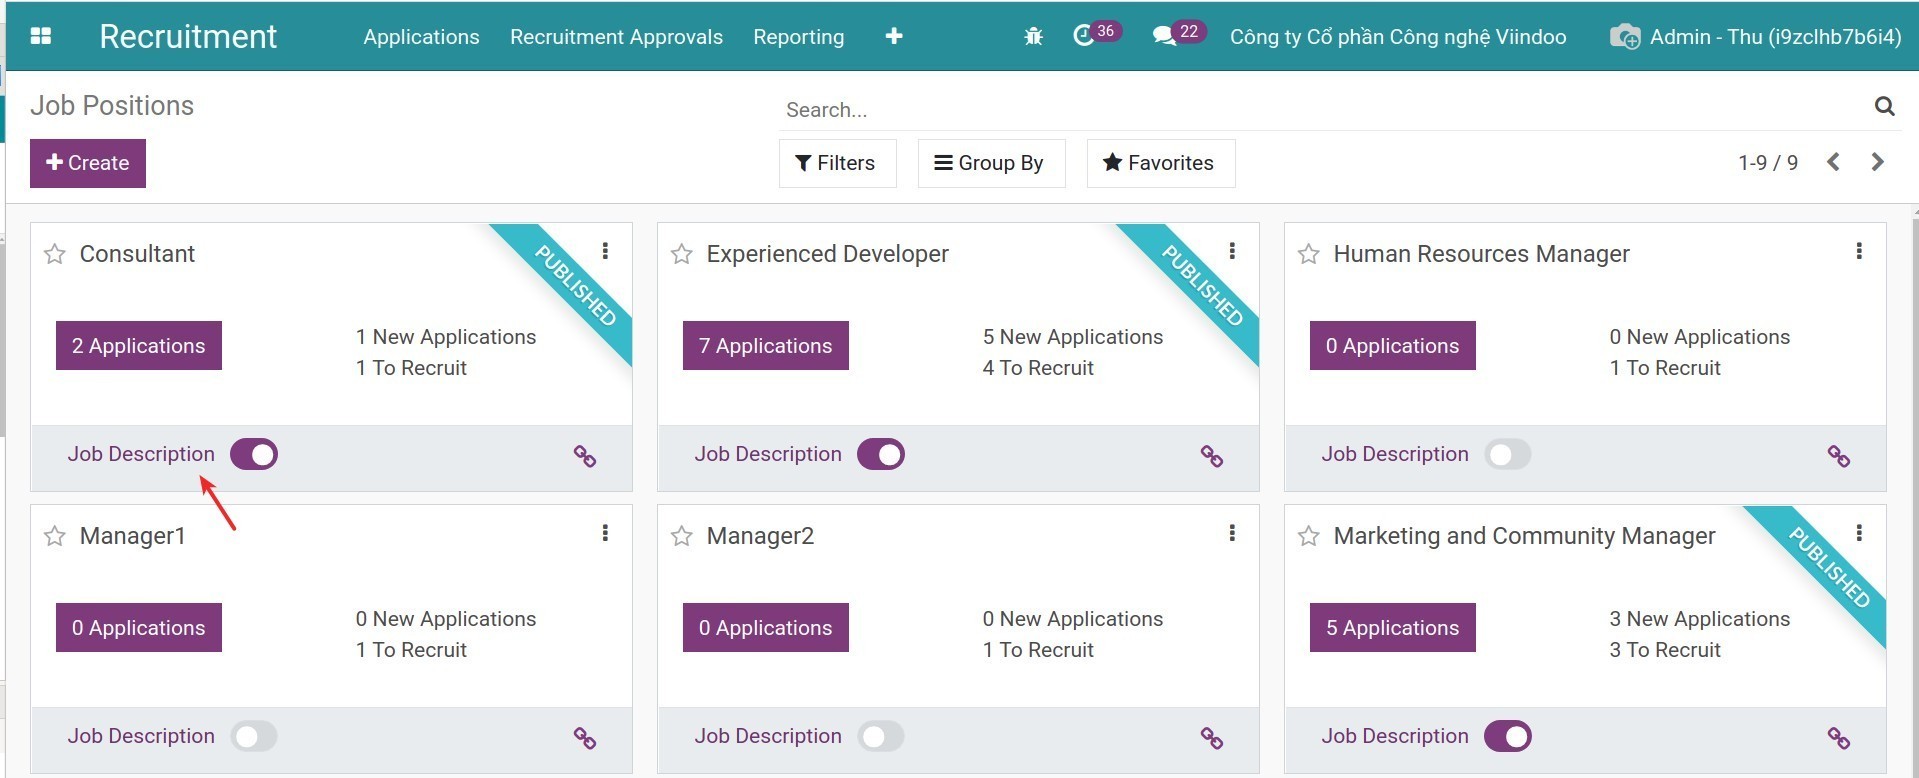The width and height of the screenshot is (1919, 778).
Task: Disable the Consultant Job Description toggle
Action: (x=254, y=455)
